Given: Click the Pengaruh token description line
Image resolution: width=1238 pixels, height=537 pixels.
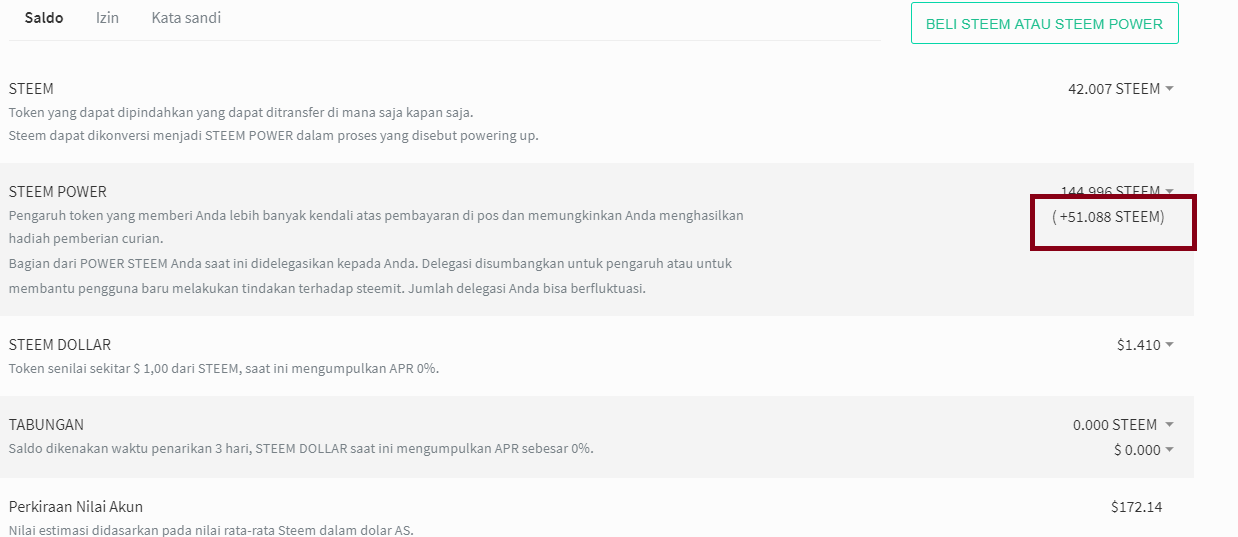Looking at the screenshot, I should click(376, 227).
